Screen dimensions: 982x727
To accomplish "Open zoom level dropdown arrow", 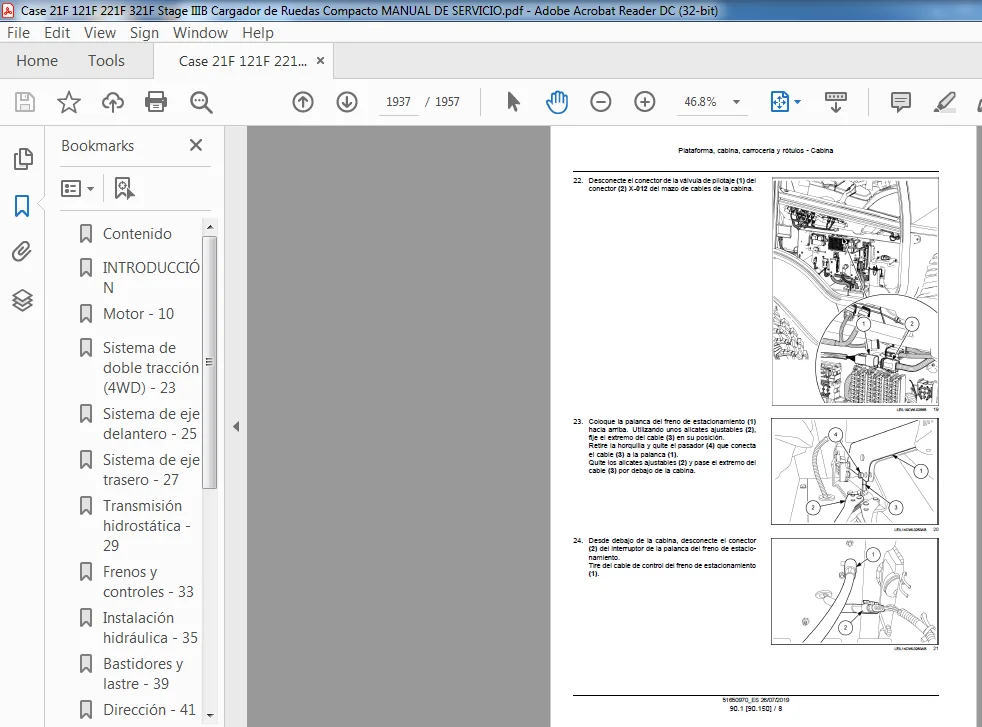I will coord(736,102).
